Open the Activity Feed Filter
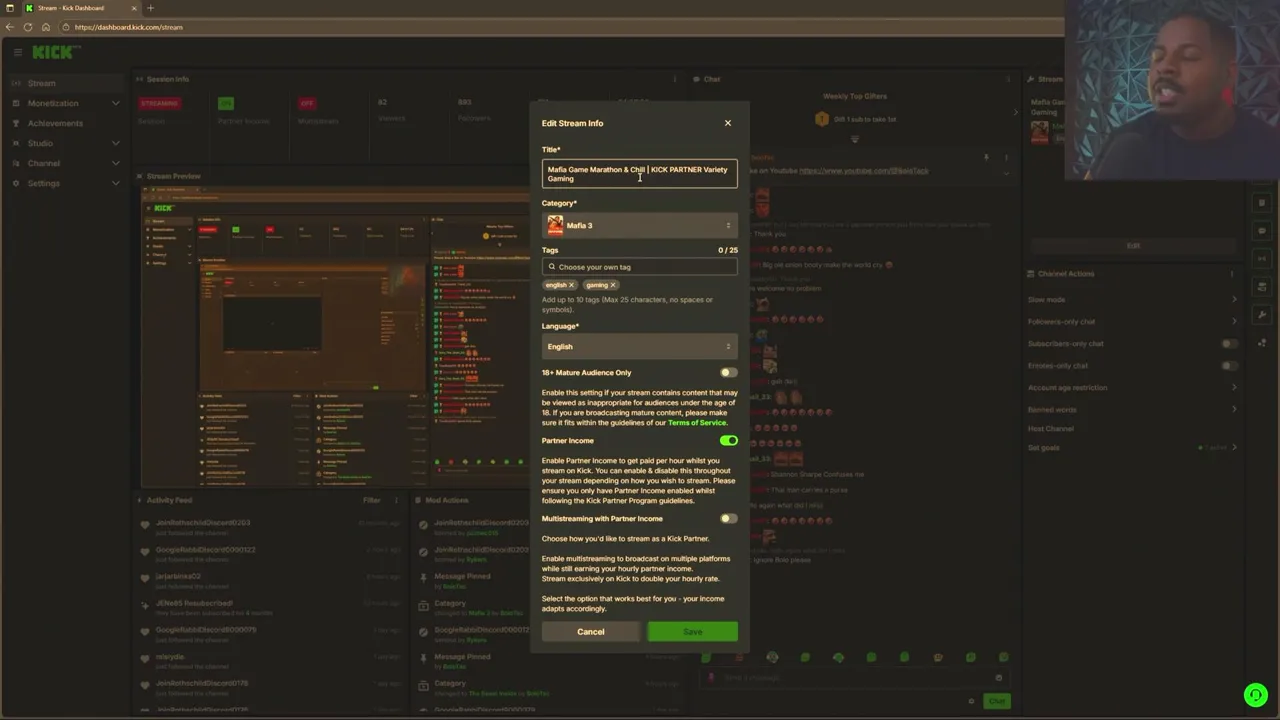 (372, 500)
